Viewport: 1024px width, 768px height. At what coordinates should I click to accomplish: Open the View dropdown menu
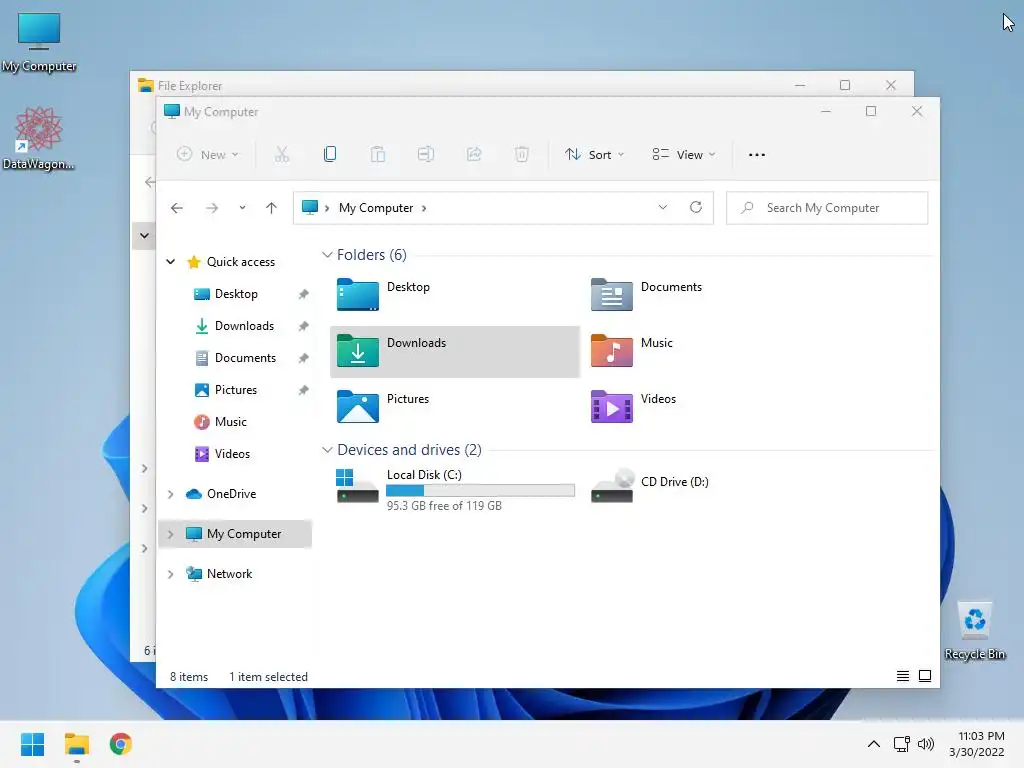684,154
